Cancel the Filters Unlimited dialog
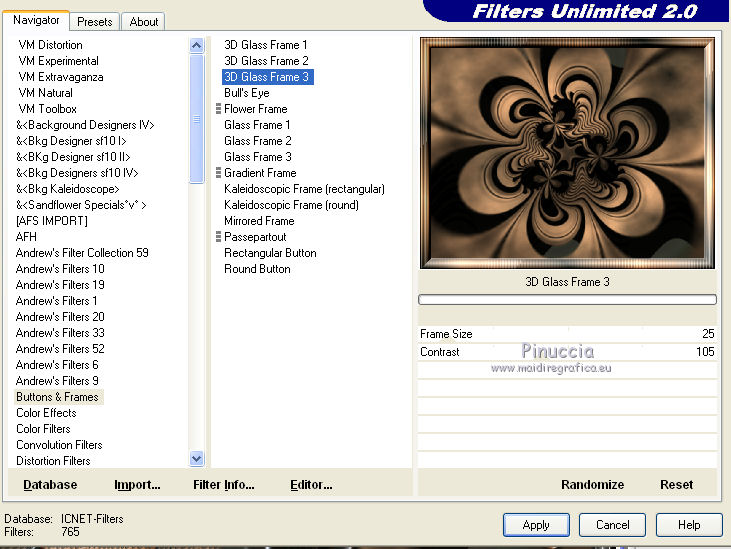 coord(613,525)
